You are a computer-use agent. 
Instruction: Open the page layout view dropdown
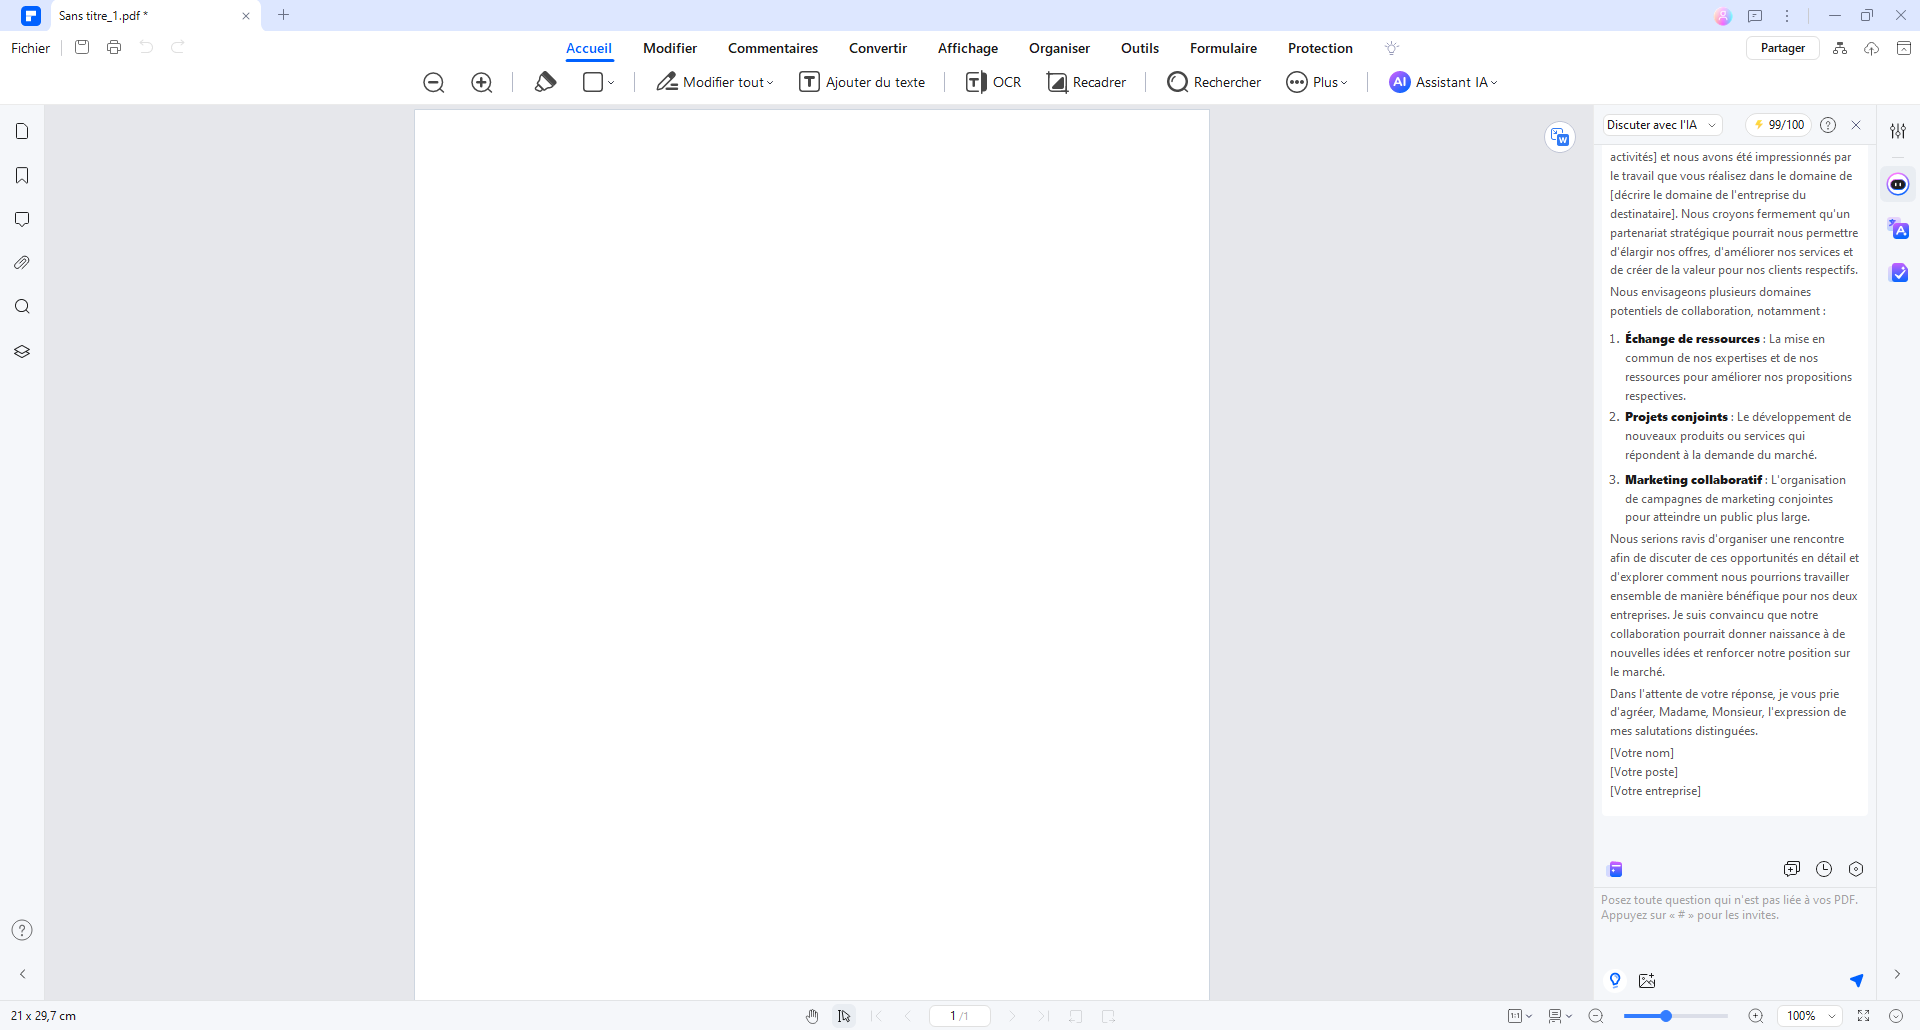tap(1560, 1016)
